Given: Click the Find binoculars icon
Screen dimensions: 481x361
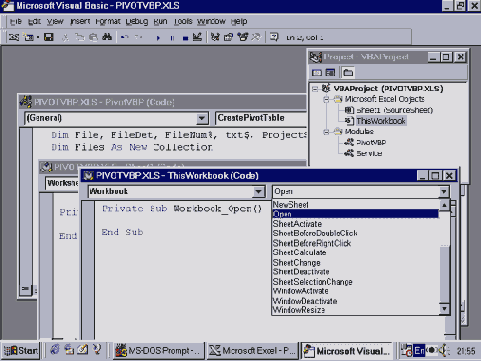Looking at the screenshot, I should point(107,37).
